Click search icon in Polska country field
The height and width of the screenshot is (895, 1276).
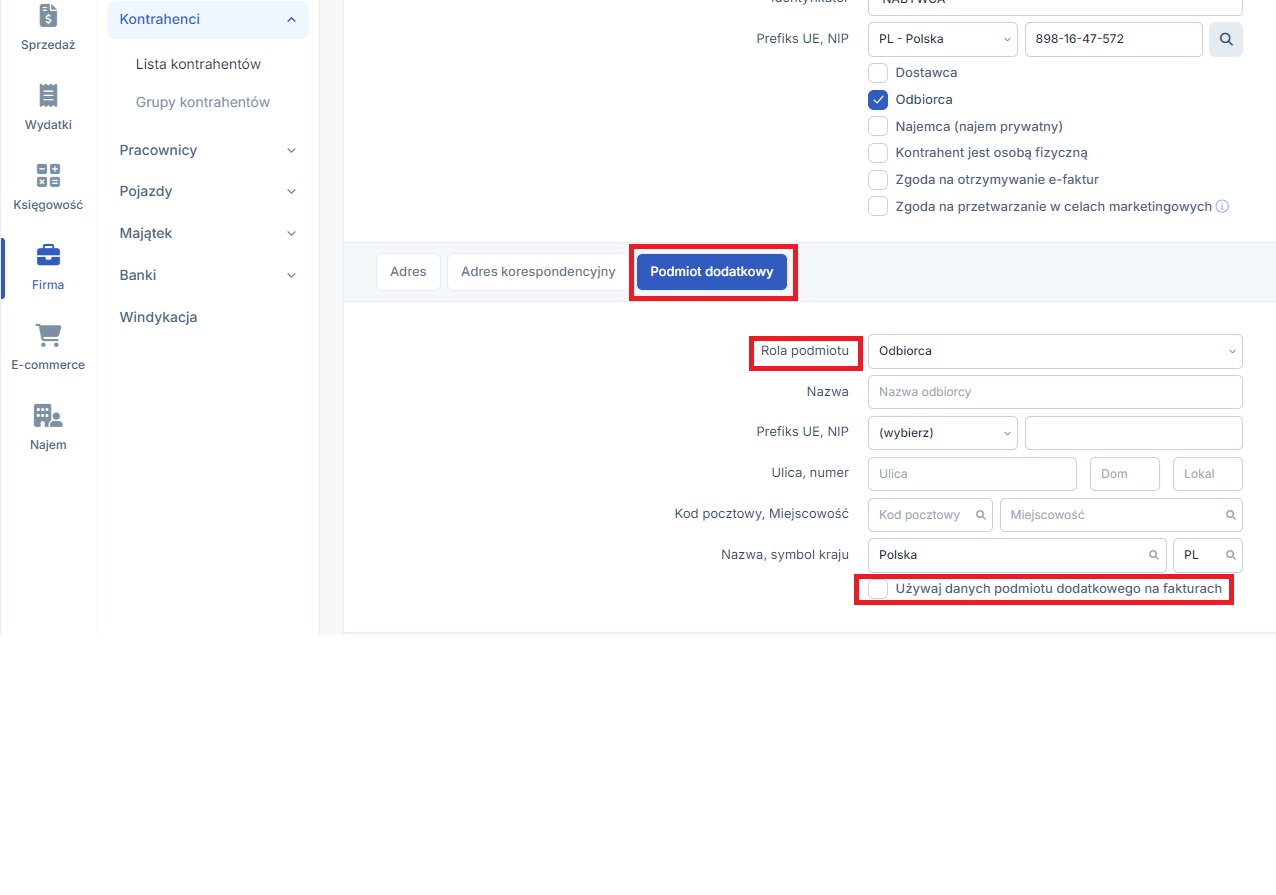coord(1155,555)
